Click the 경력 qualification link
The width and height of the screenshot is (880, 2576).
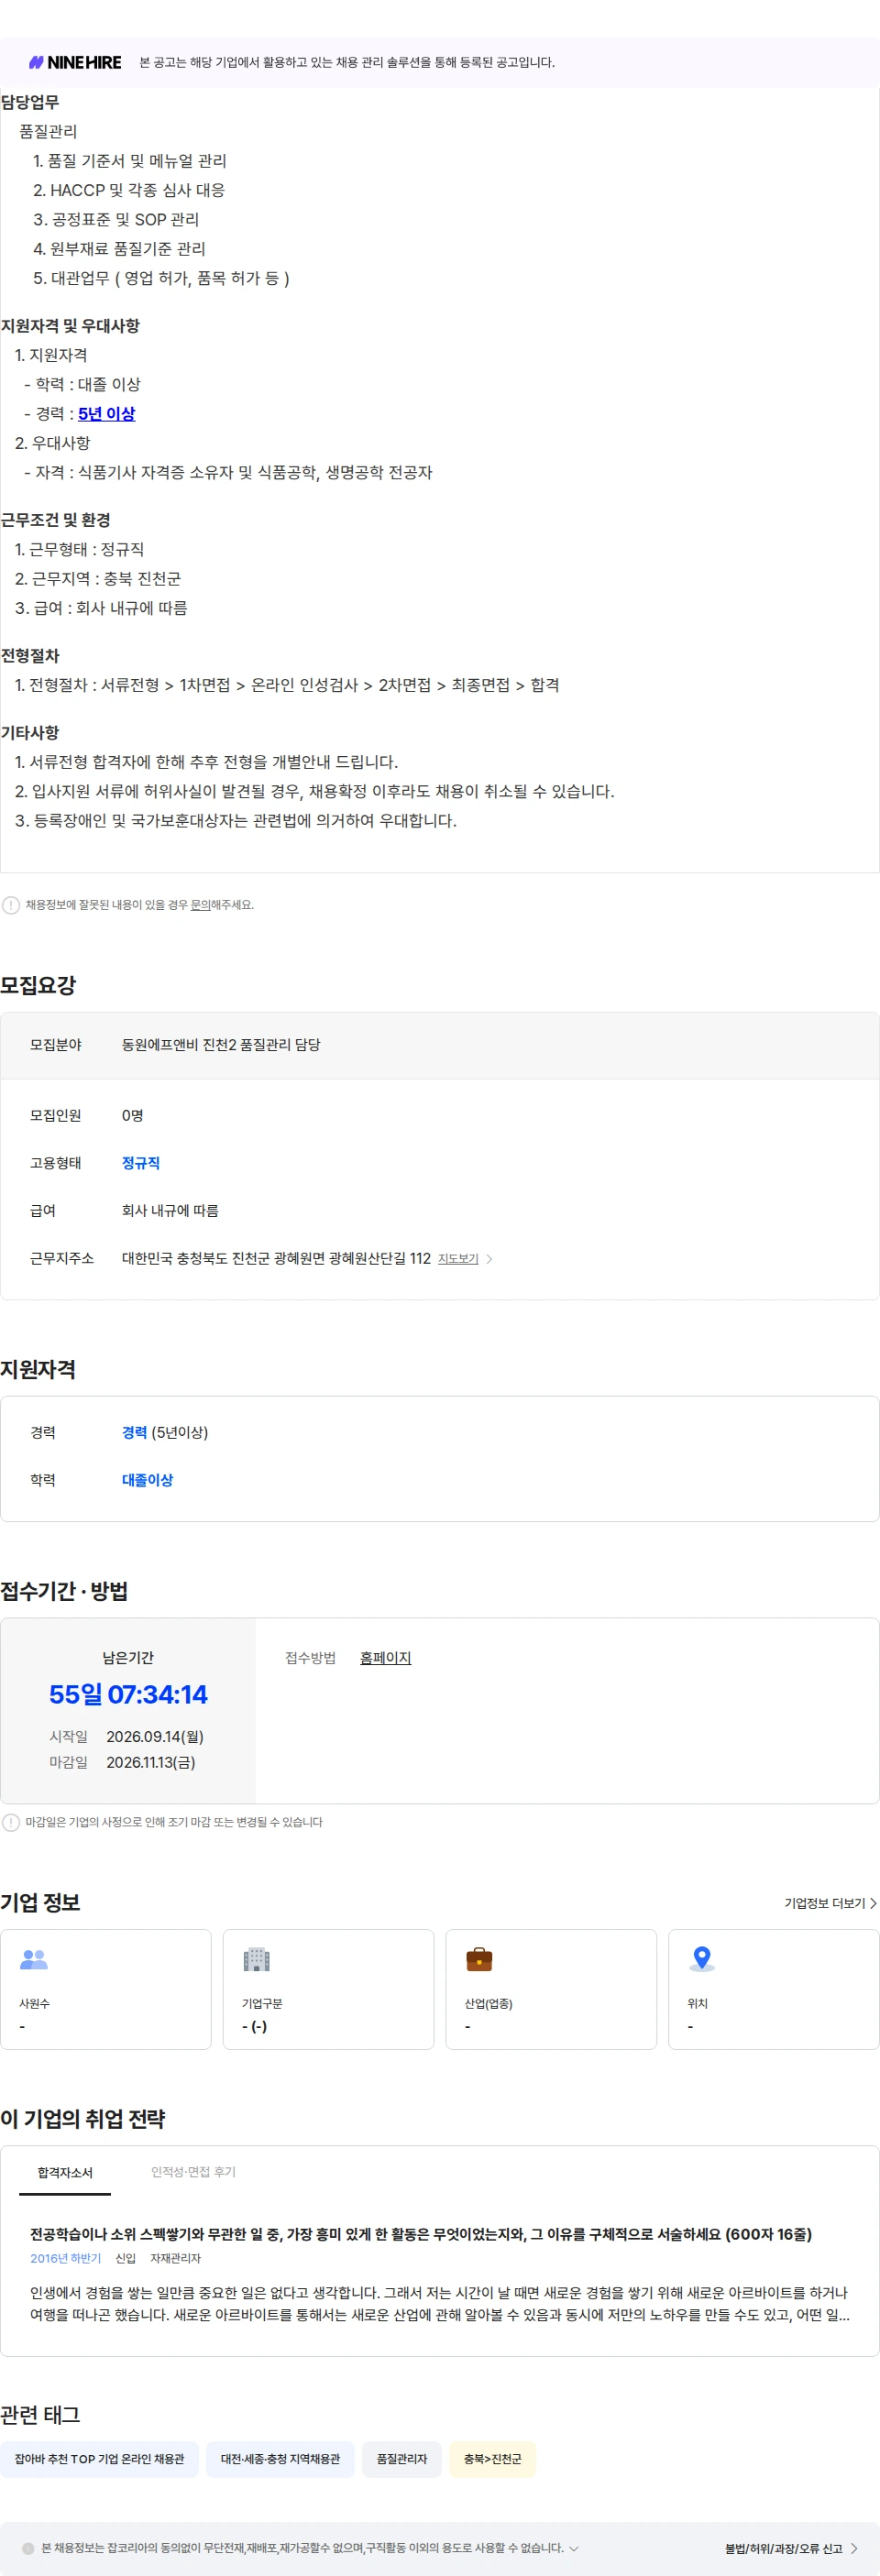(134, 1432)
